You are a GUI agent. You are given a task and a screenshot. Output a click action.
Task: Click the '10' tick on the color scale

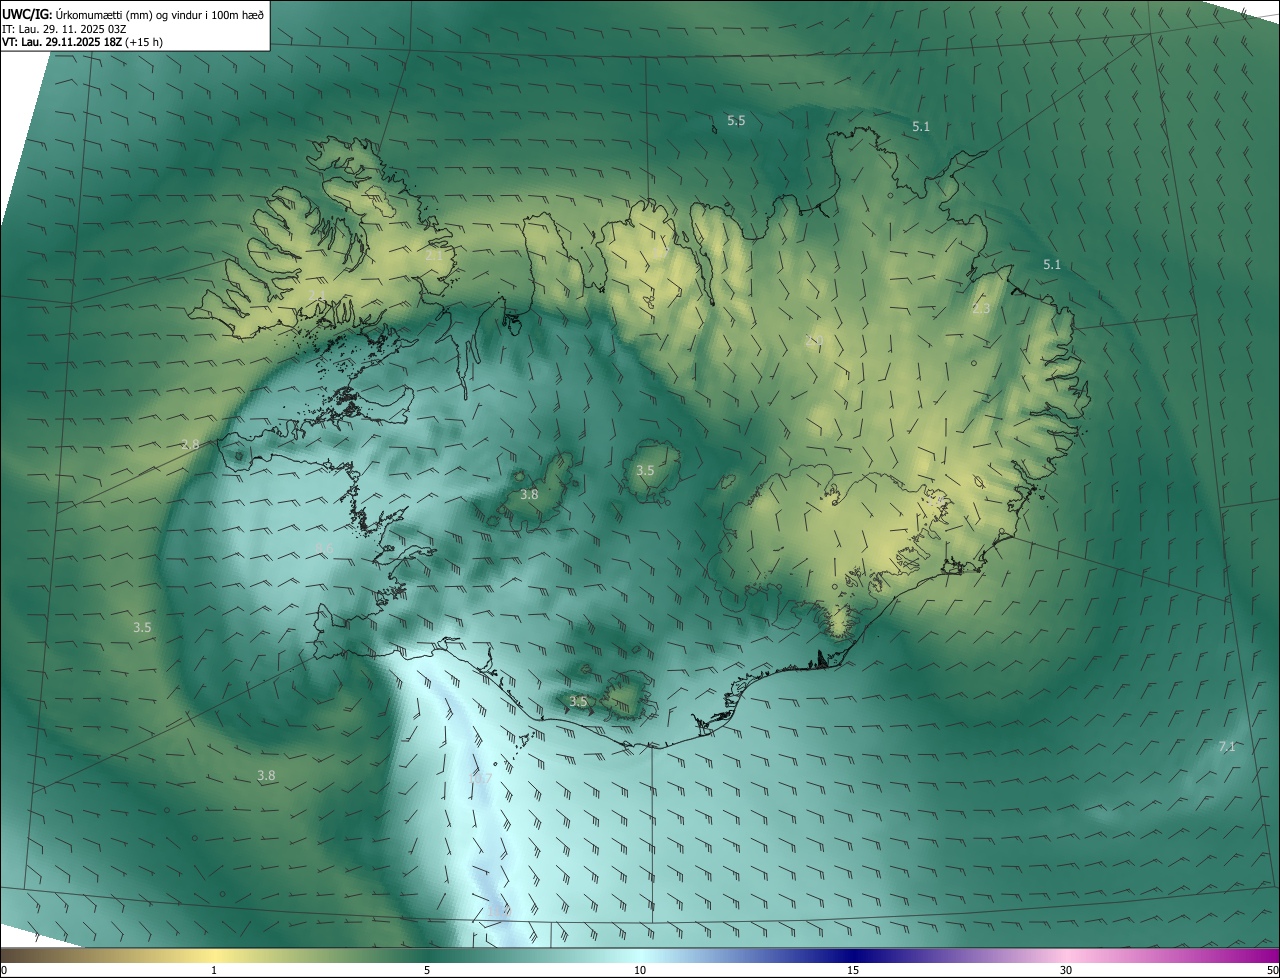point(640,970)
